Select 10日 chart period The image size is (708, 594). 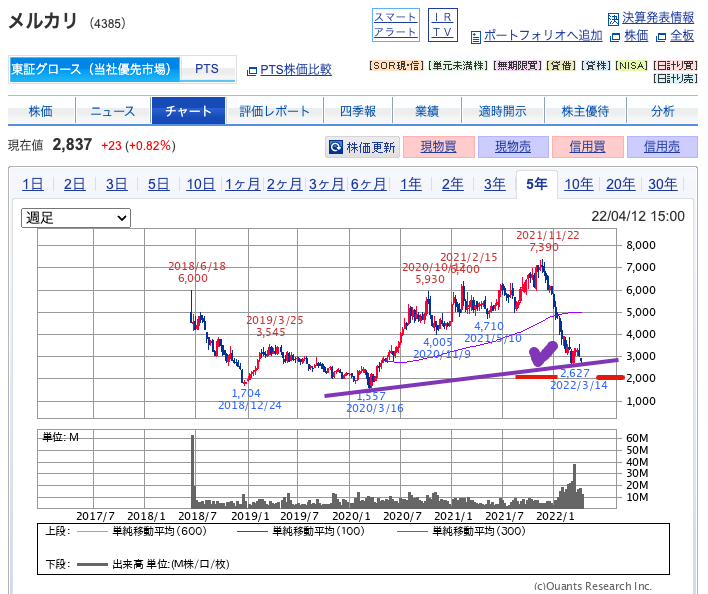(x=200, y=184)
